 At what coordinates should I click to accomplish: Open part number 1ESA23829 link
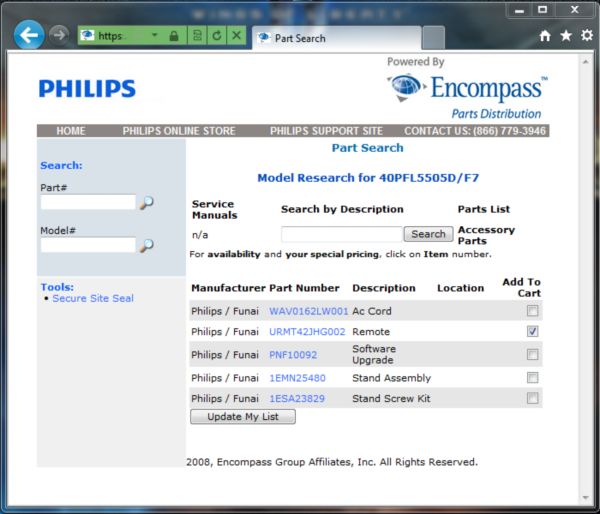click(x=297, y=398)
